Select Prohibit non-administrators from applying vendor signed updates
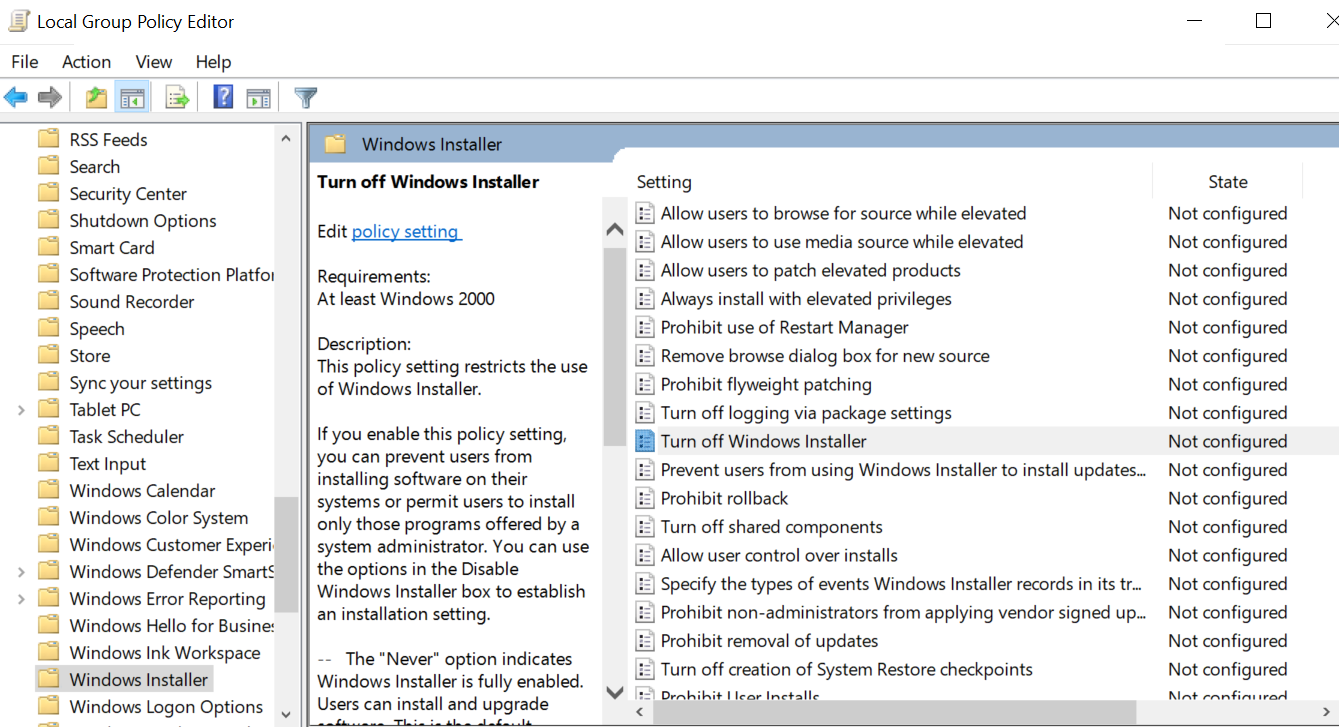The height and width of the screenshot is (727, 1339). pos(904,612)
